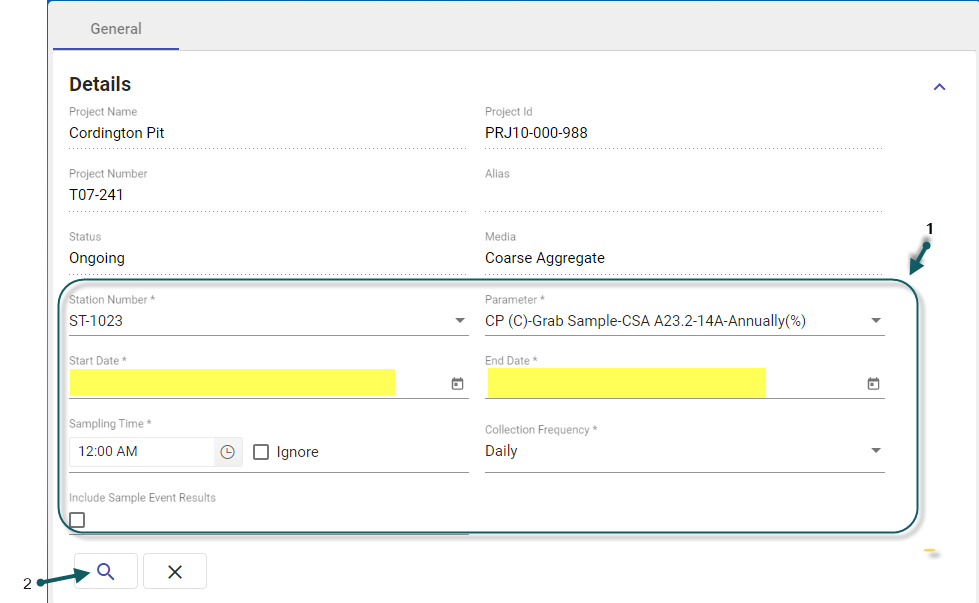Collapse the Details section chevron

coord(939,87)
